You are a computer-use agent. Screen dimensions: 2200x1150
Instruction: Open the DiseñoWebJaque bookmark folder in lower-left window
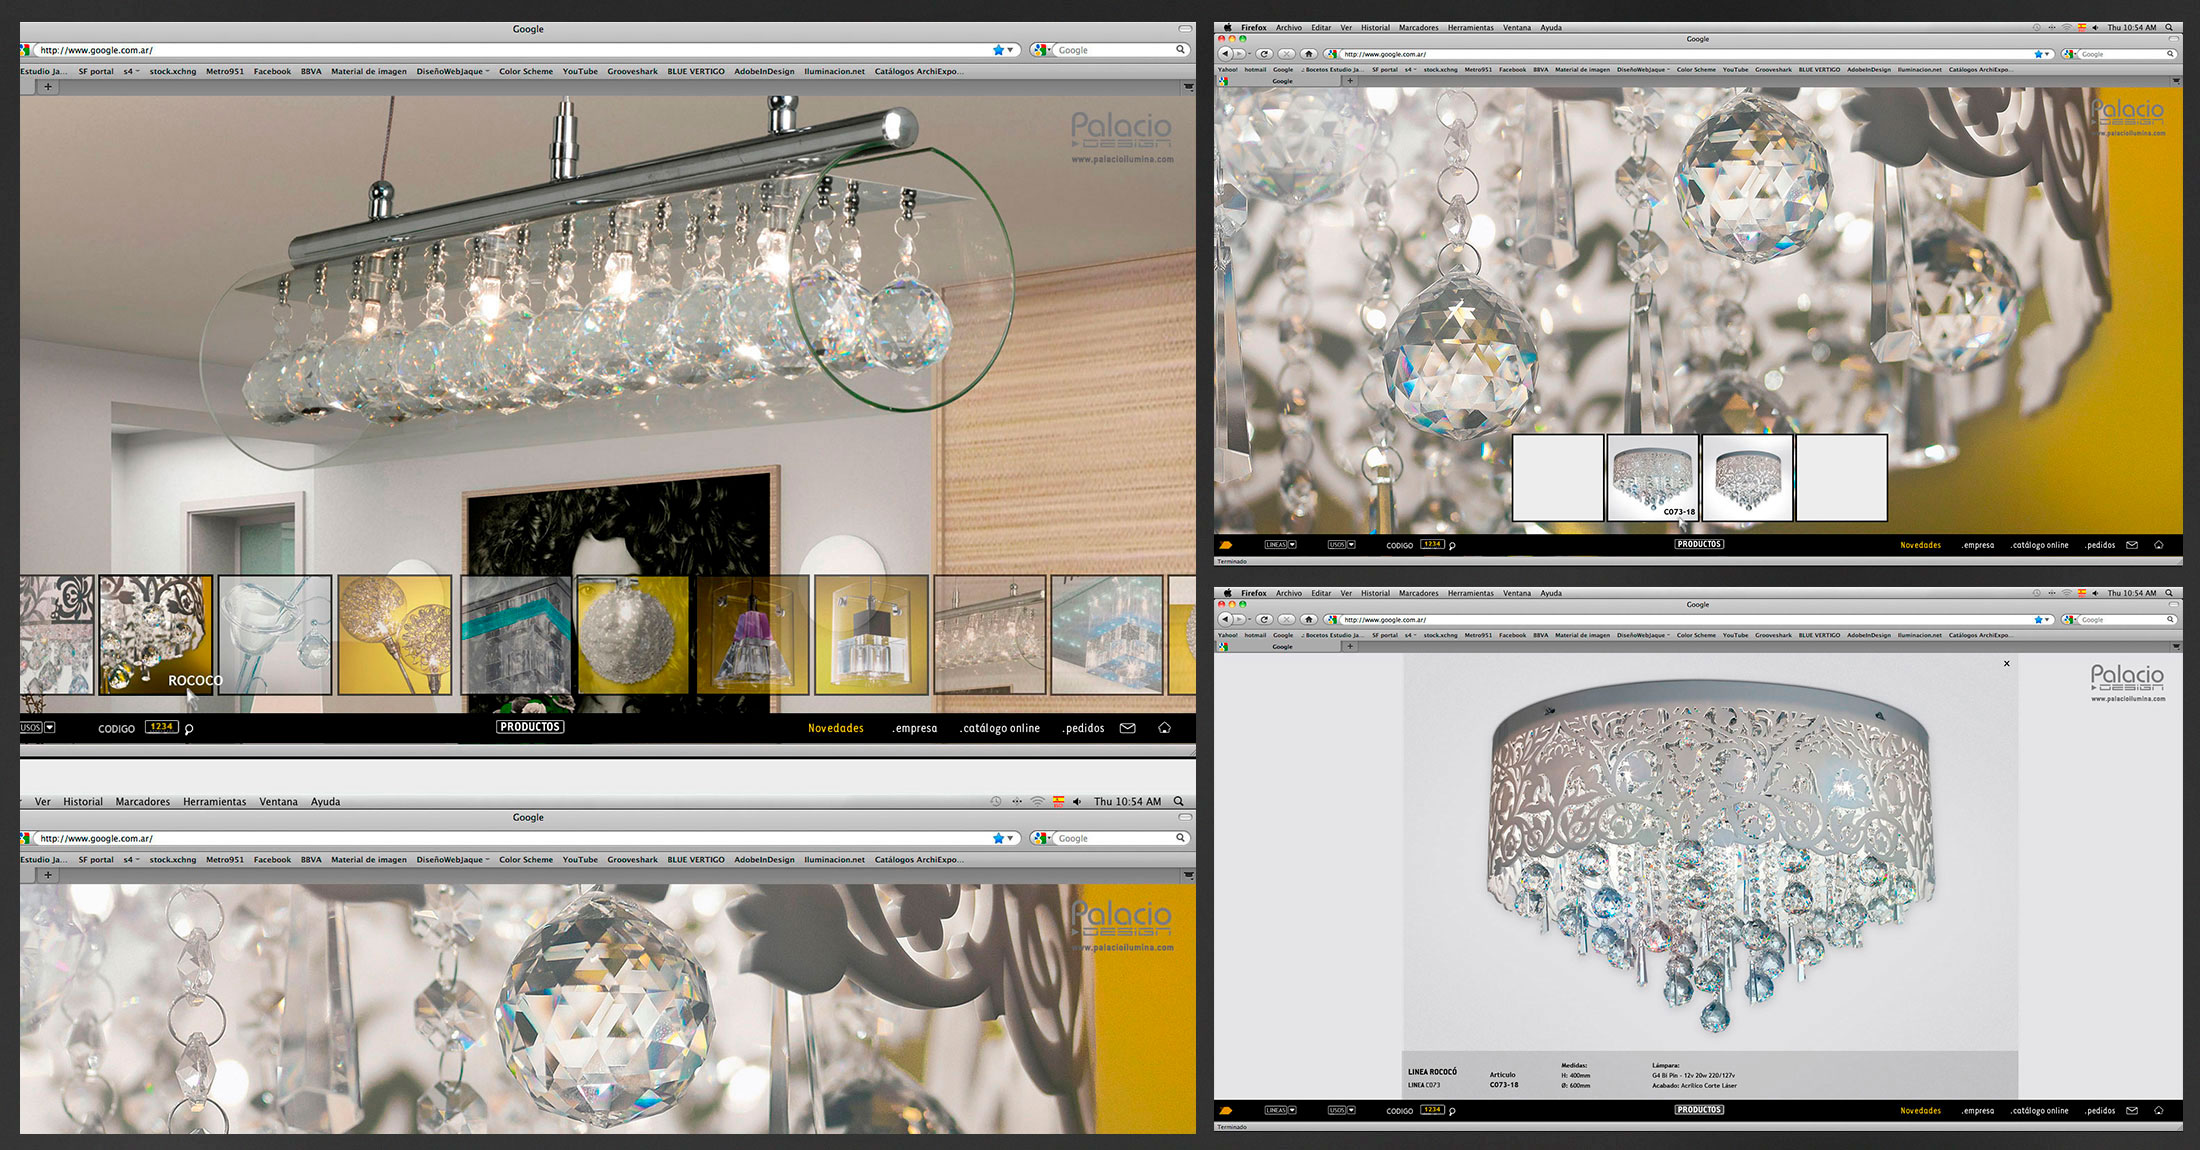(x=452, y=859)
